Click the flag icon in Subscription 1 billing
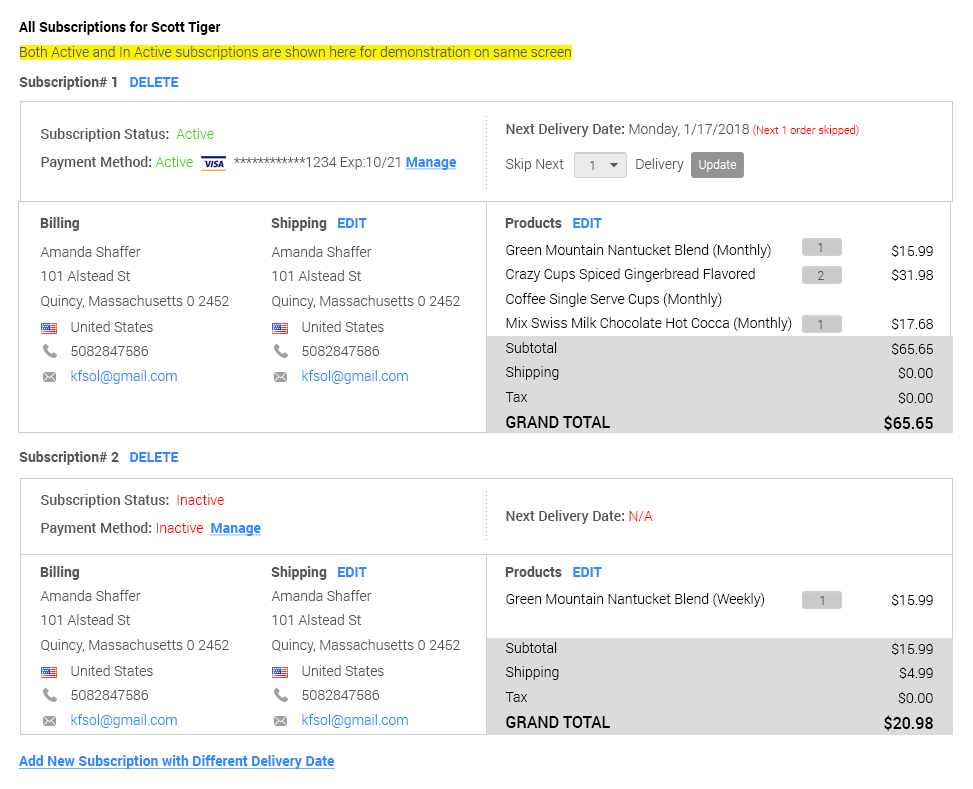The height and width of the screenshot is (789, 973). pyautogui.click(x=49, y=328)
